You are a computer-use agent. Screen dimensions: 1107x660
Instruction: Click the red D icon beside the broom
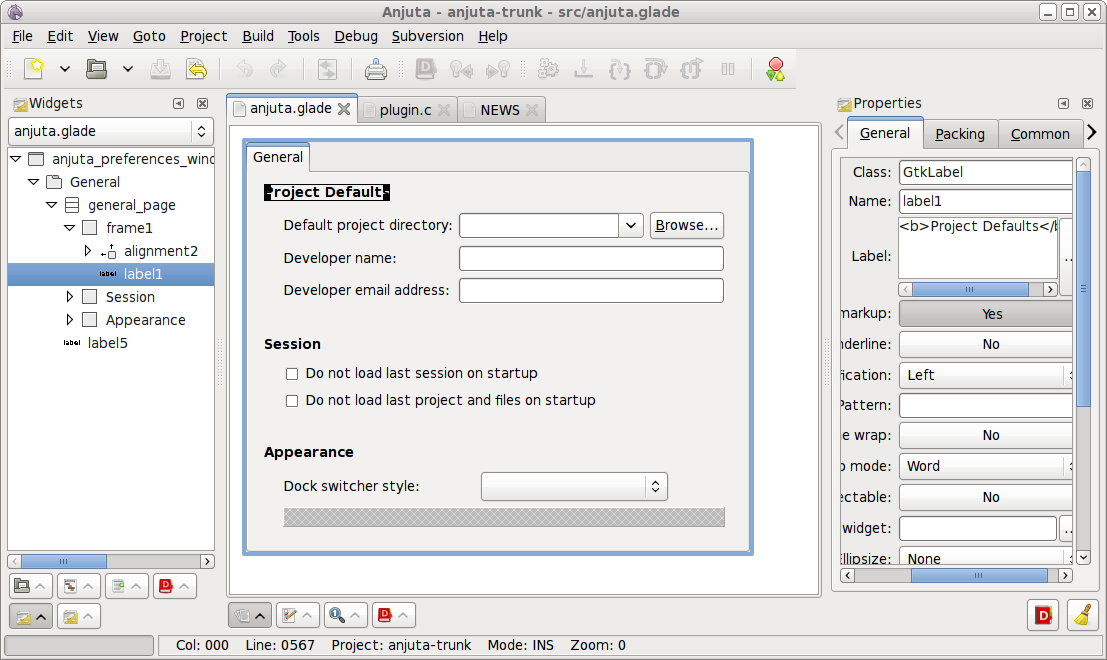[x=1043, y=616]
